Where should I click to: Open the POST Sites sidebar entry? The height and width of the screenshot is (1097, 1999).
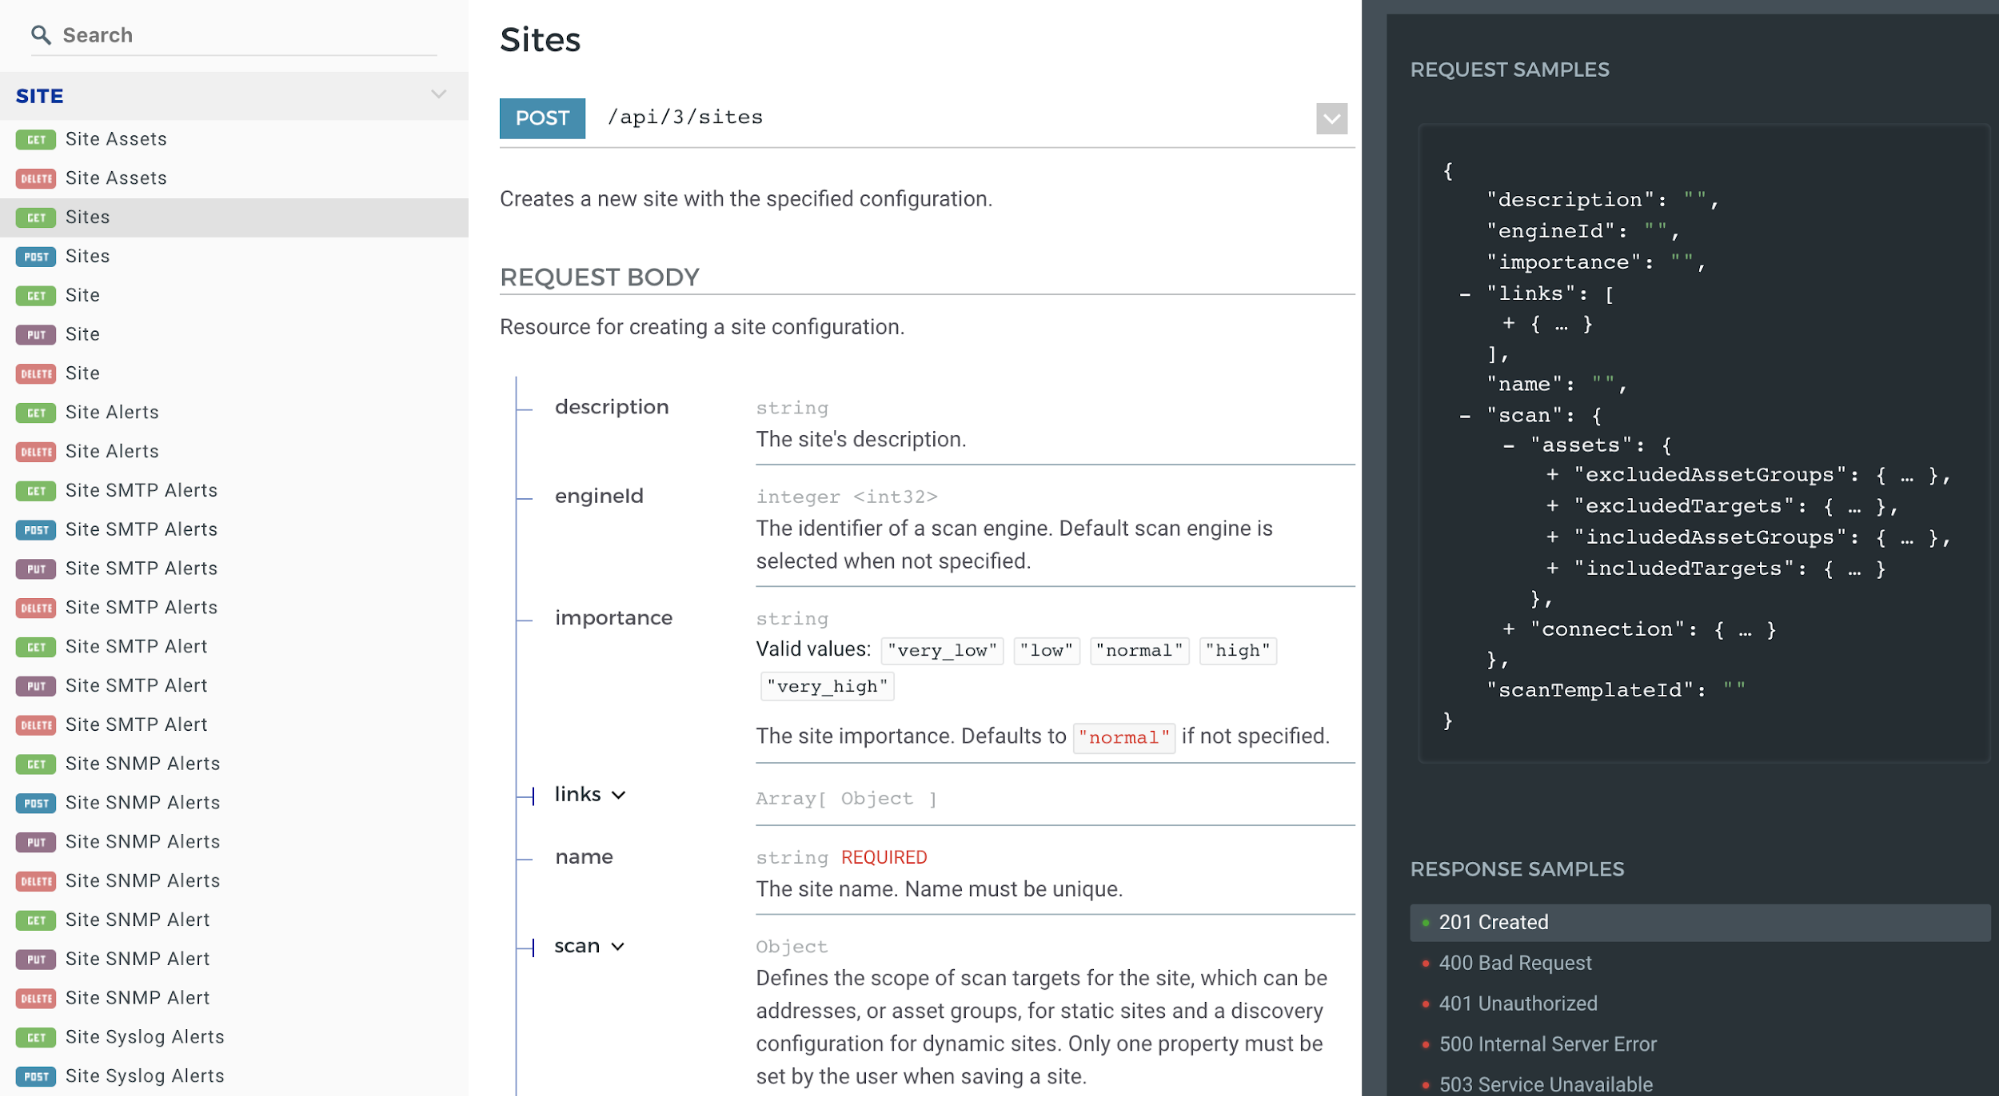87,256
